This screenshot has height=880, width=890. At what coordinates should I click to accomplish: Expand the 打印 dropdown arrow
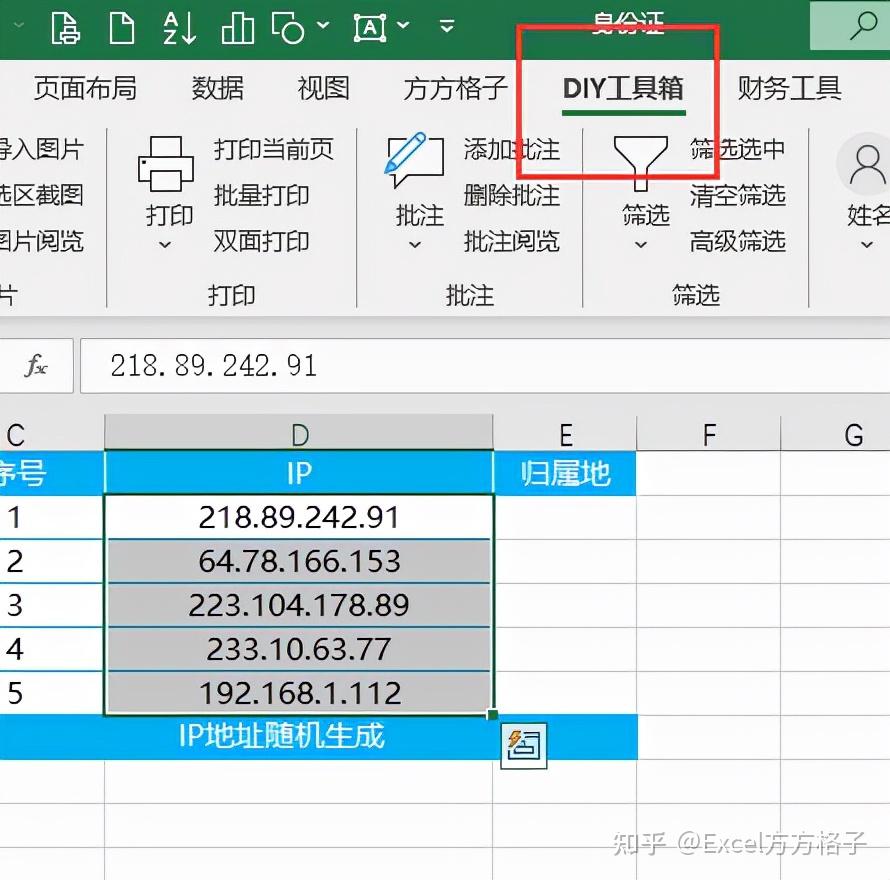165,243
